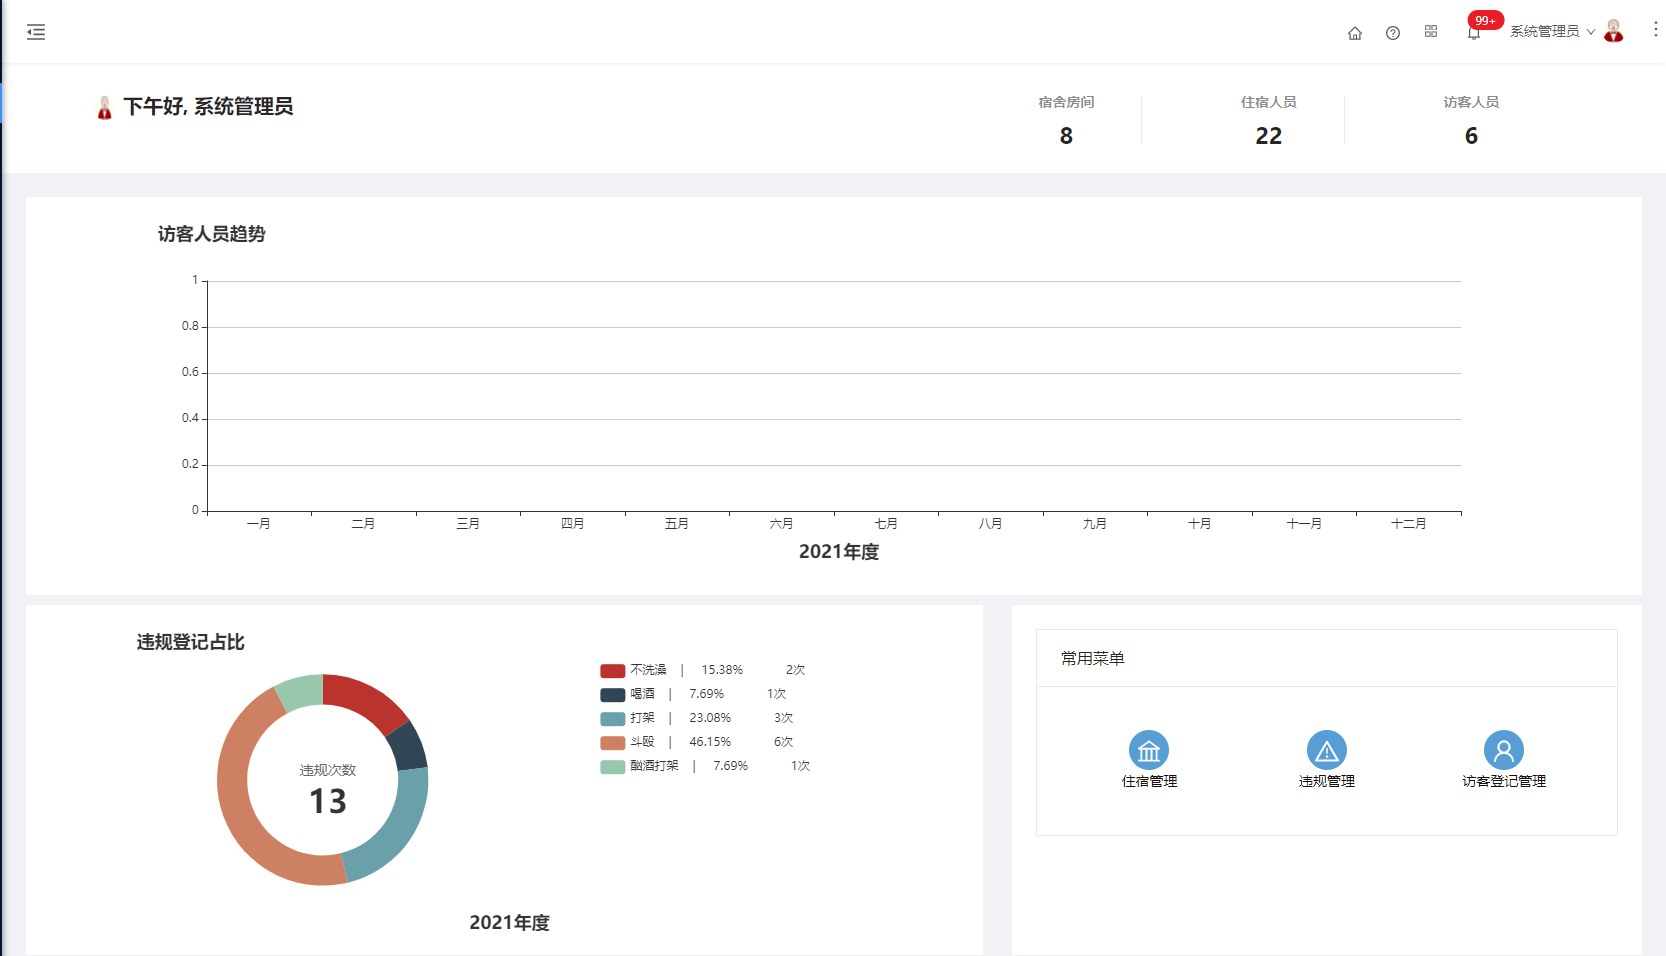Click the user avatar in top bar

(1614, 31)
